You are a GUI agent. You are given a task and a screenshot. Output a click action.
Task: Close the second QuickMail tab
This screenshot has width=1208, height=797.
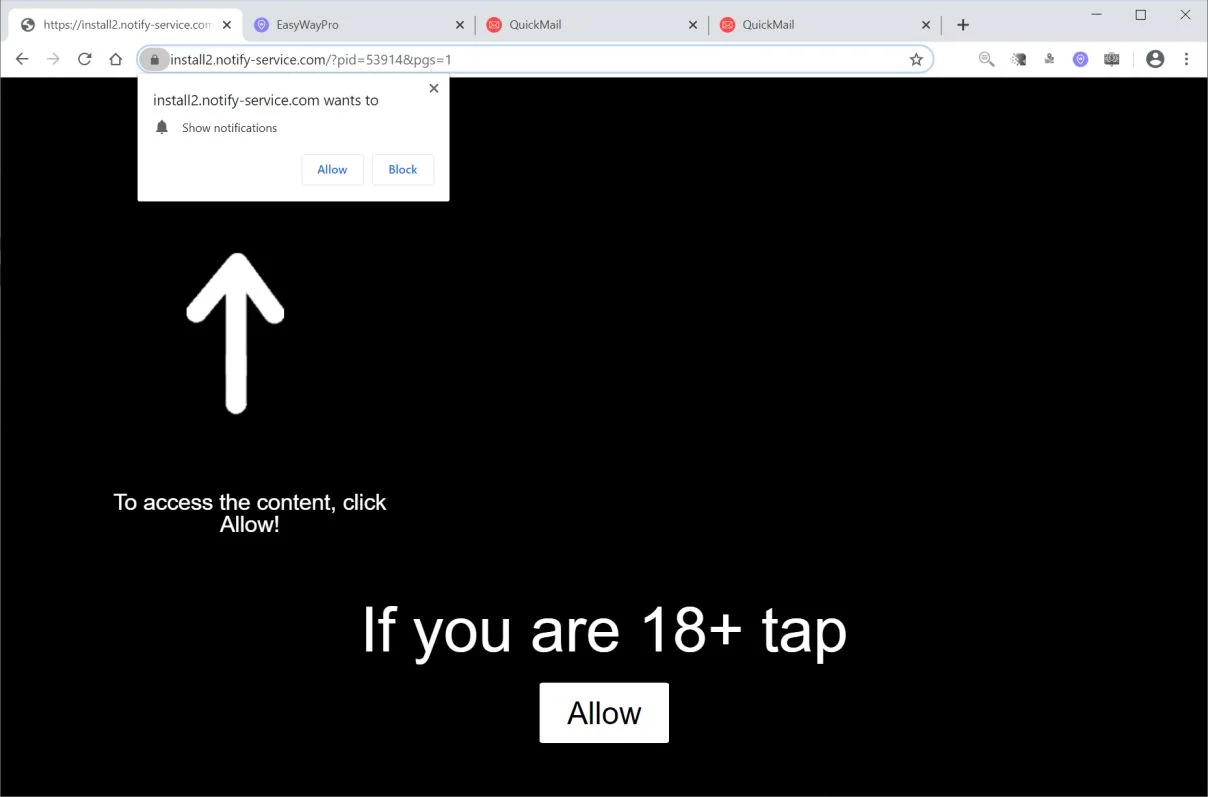coord(925,25)
